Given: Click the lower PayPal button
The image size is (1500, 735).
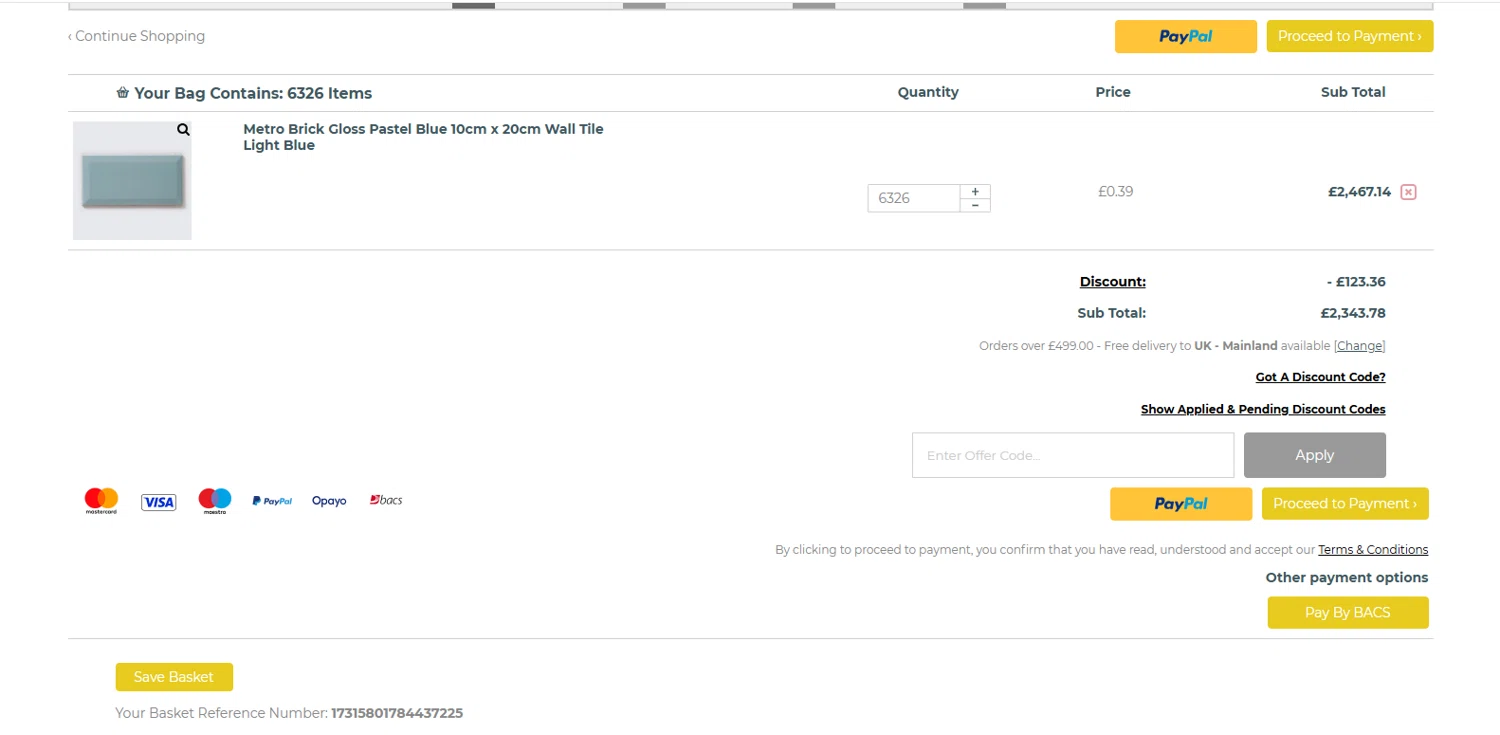Looking at the screenshot, I should click(1180, 504).
